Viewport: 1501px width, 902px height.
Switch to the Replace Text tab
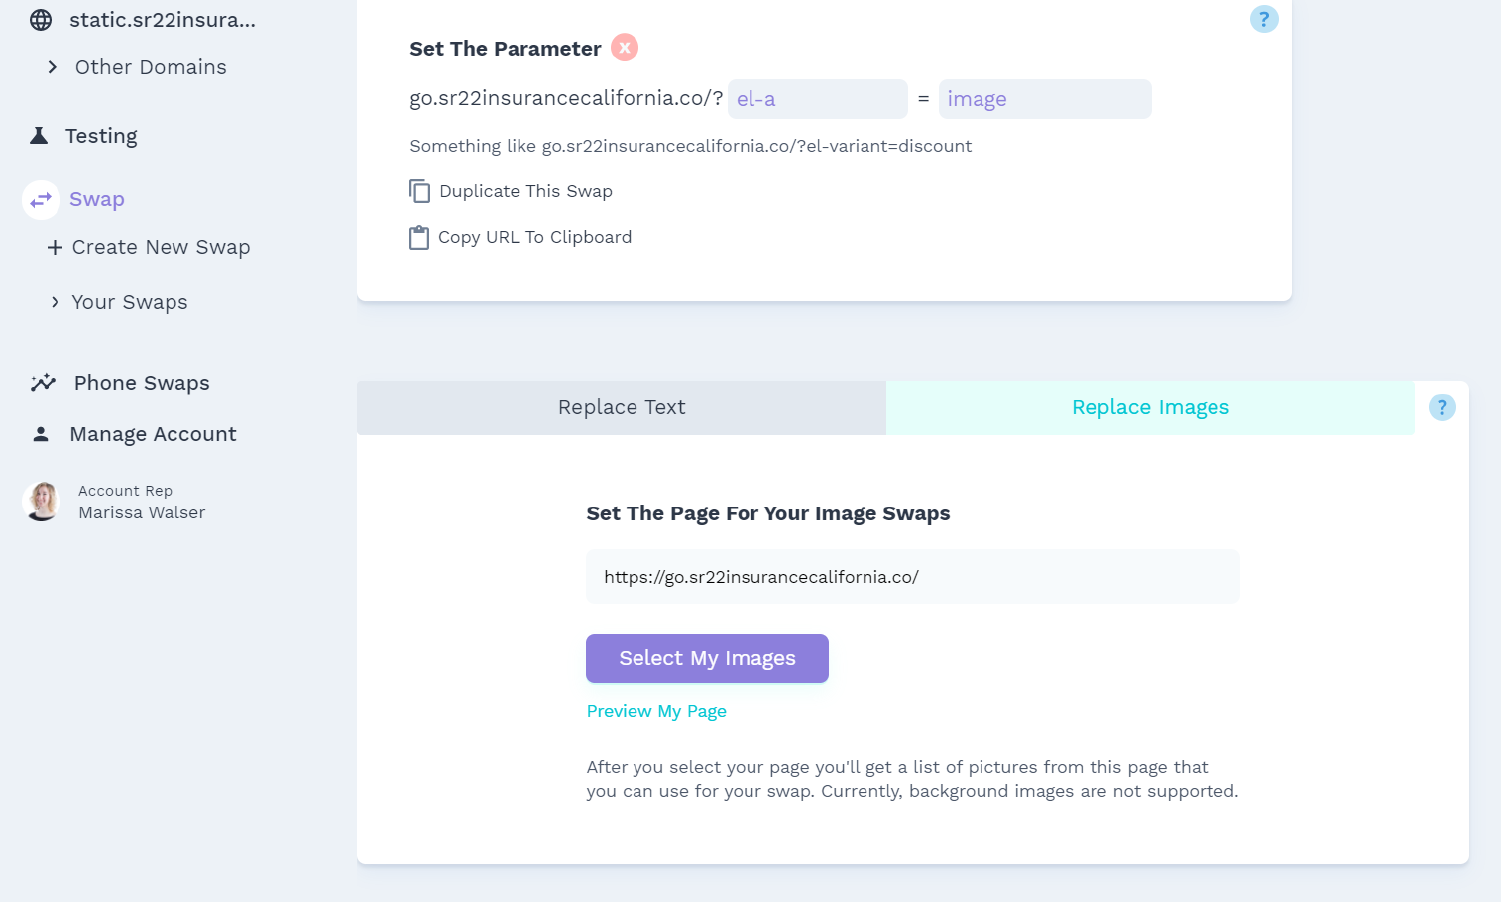[x=621, y=407]
